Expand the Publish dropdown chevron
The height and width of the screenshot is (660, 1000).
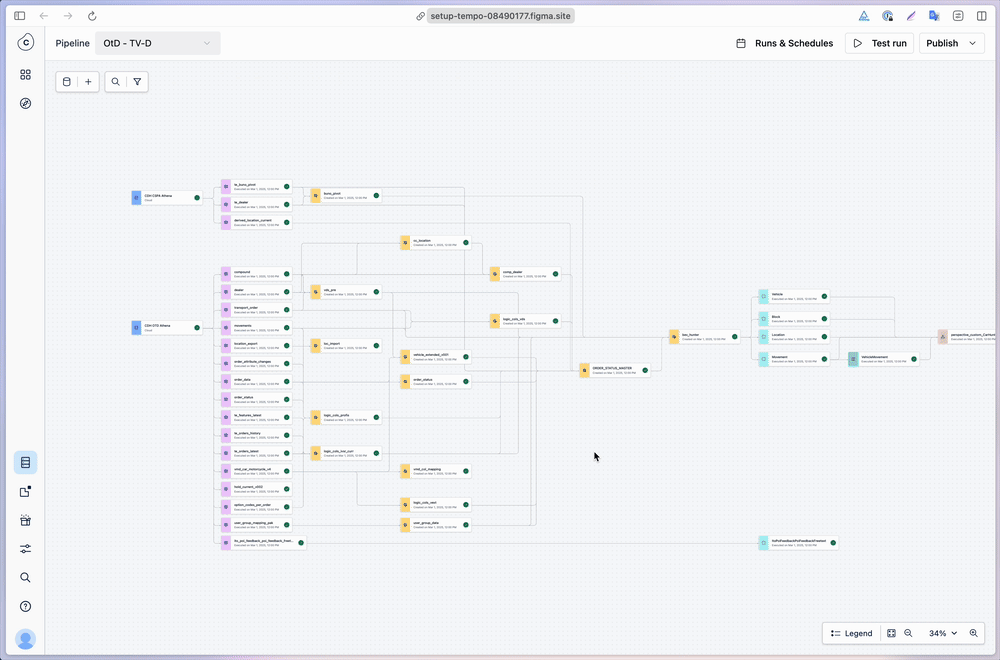(971, 43)
